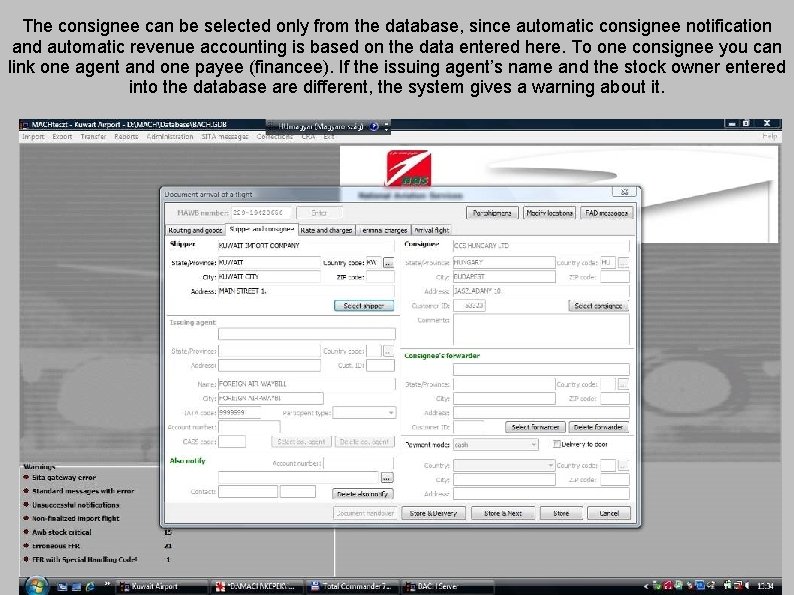Click the Store button
Viewport: 794px width, 595px height.
click(561, 513)
